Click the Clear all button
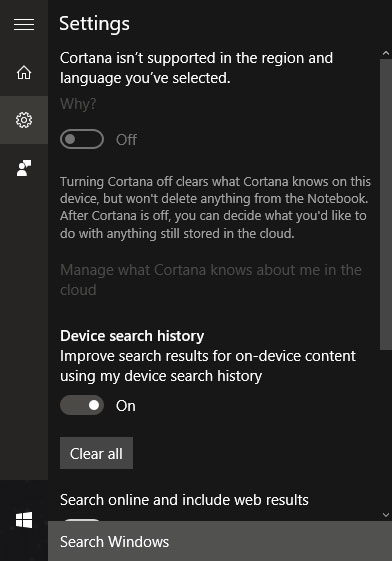392x561 pixels. pos(96,453)
